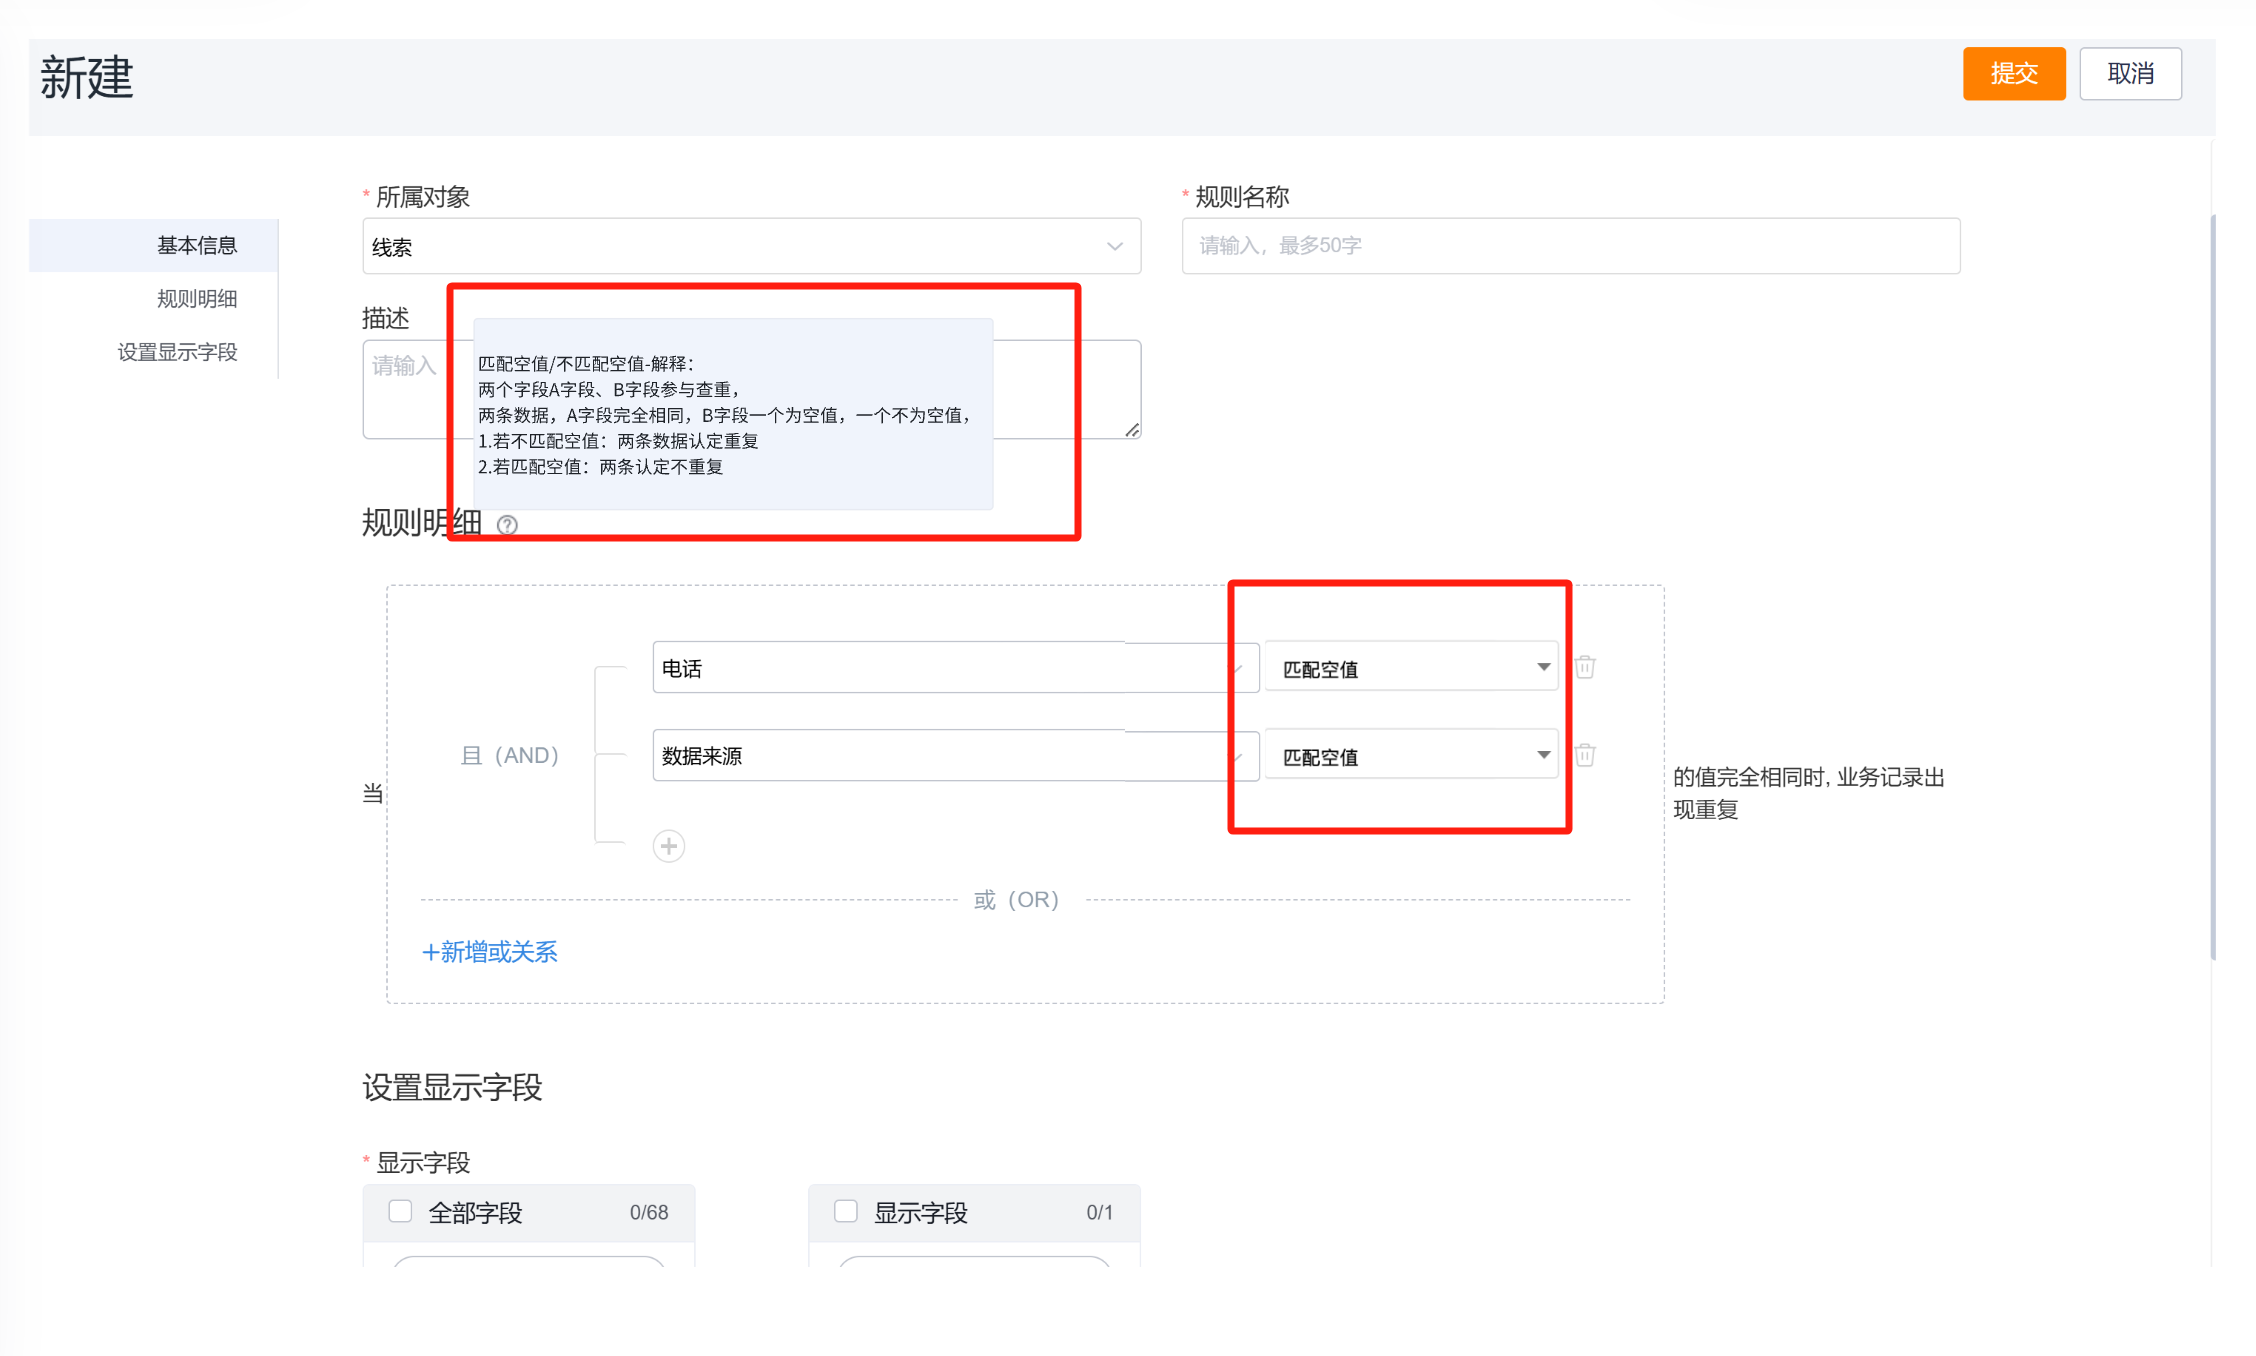Open the 数据来源 field dropdown
2256x1356 pixels.
pyautogui.click(x=955, y=755)
